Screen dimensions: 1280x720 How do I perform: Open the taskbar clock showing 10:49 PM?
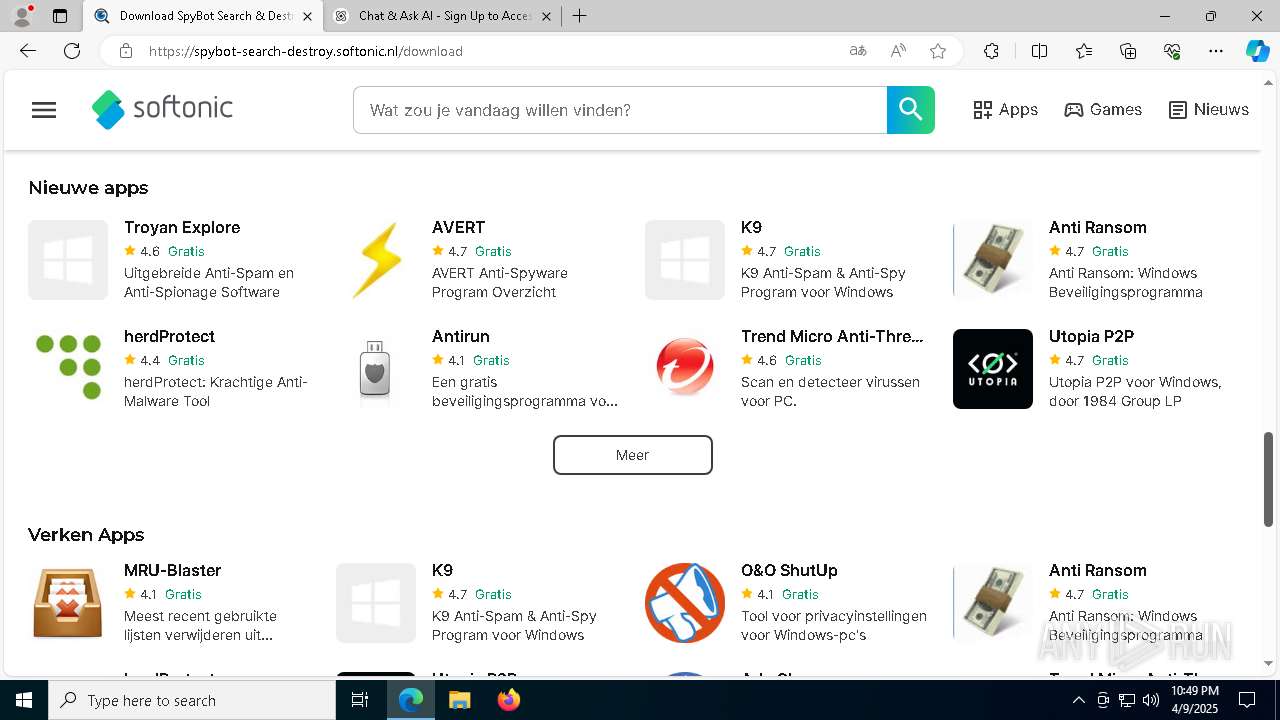point(1195,700)
